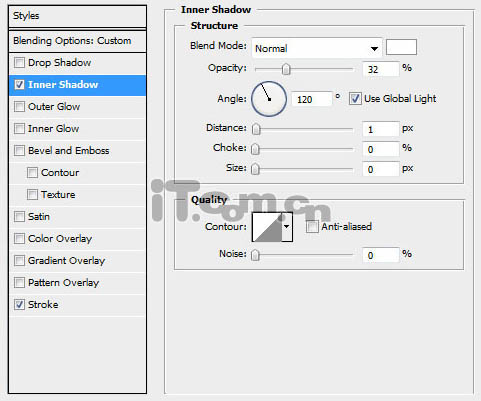Open Color Overlay settings row
481x401 pixels.
point(77,239)
